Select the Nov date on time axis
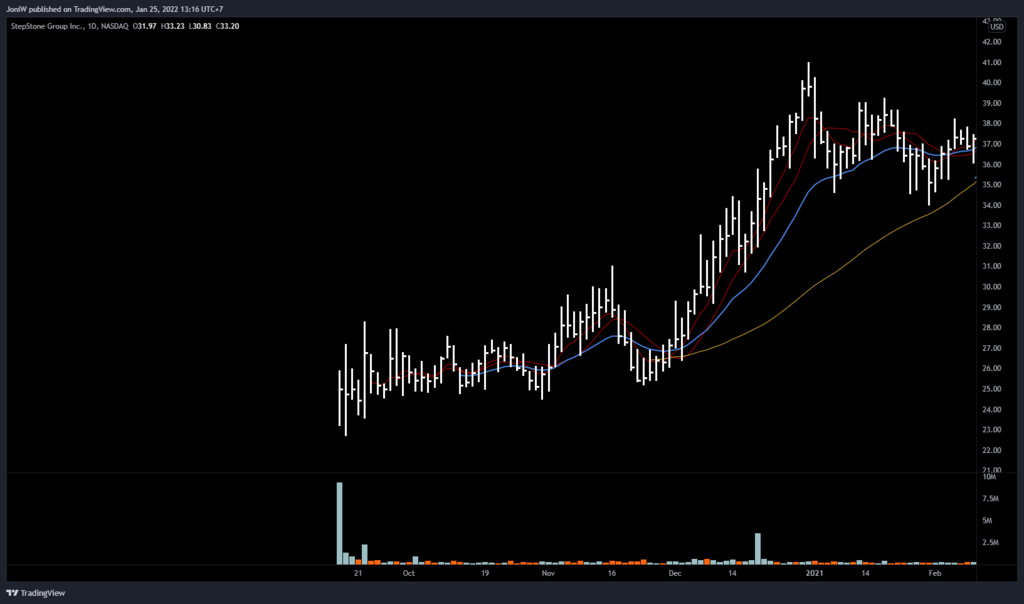 pyautogui.click(x=547, y=574)
